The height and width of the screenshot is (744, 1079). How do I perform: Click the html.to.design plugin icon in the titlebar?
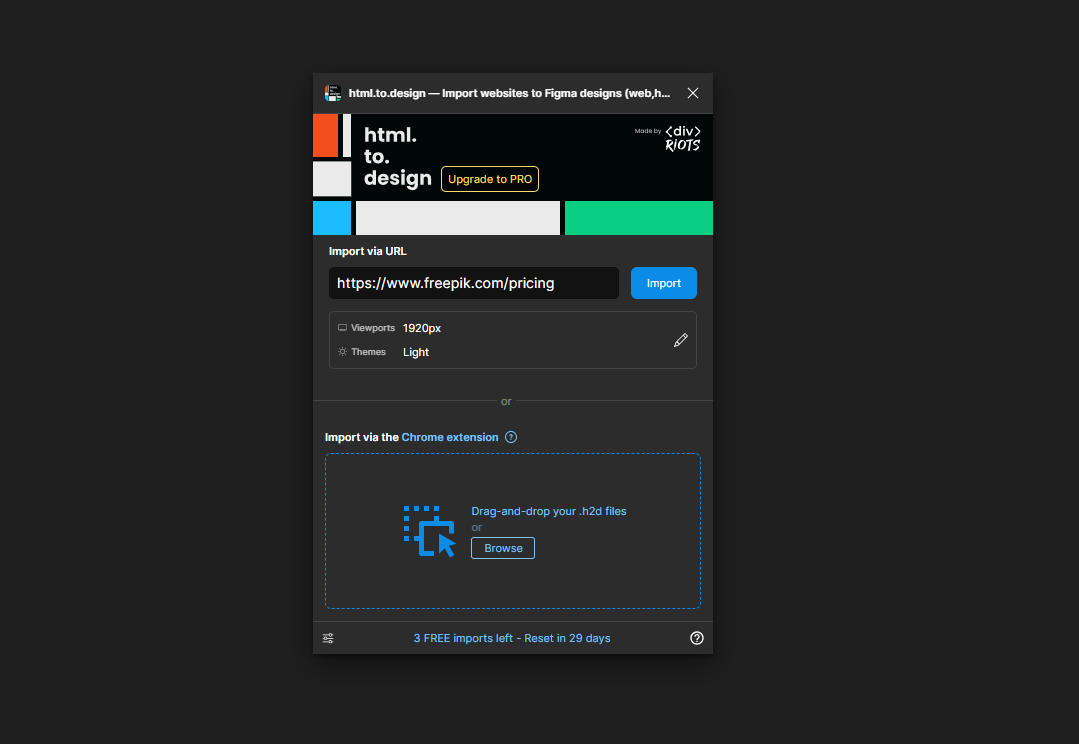click(332, 92)
